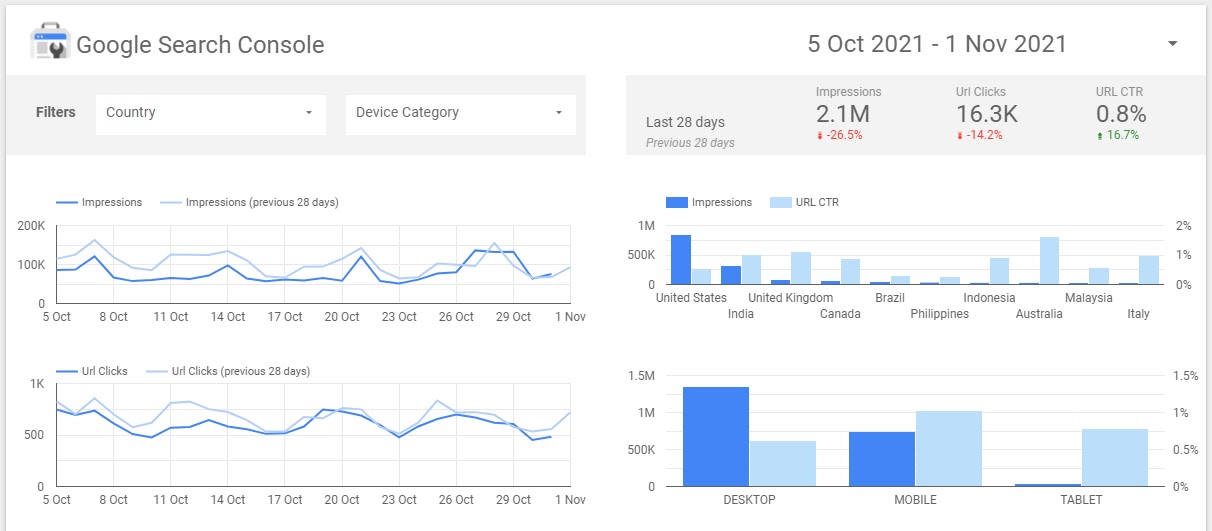Click the TABLET URL CTR bar
This screenshot has width=1212, height=531.
point(1115,458)
